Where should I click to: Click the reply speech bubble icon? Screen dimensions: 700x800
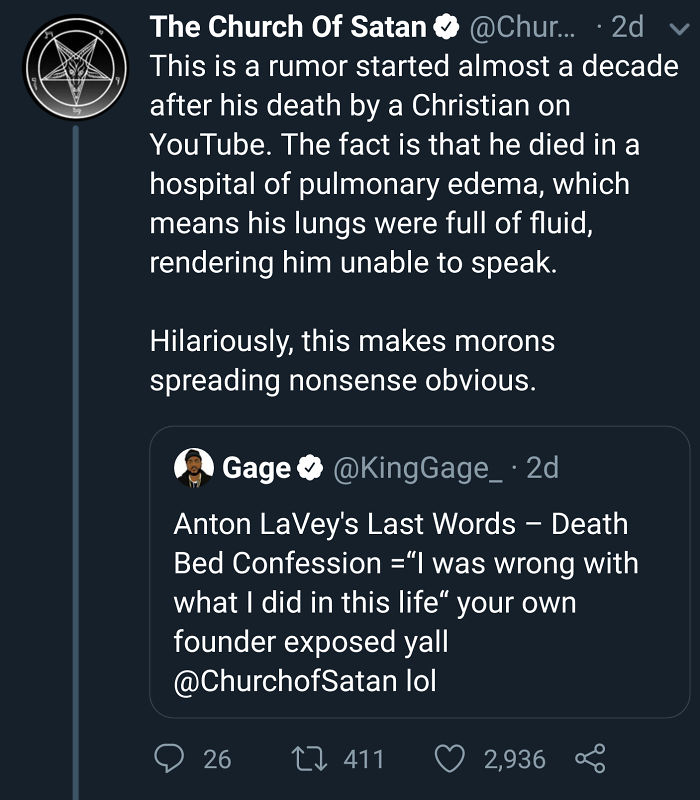pos(170,759)
